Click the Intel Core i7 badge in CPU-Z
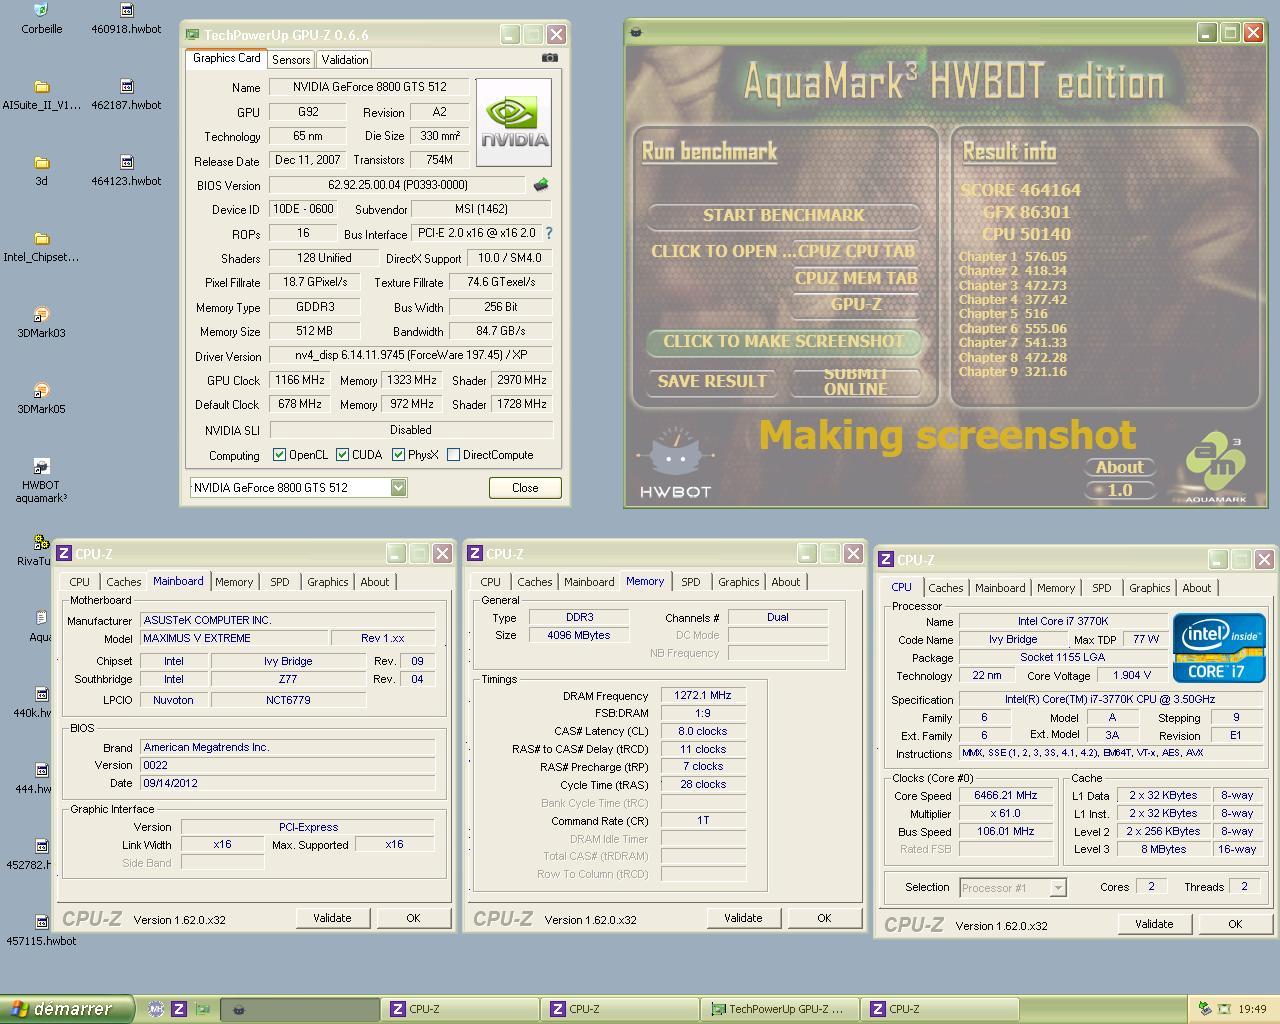Image resolution: width=1280 pixels, height=1024 pixels. pyautogui.click(x=1219, y=648)
